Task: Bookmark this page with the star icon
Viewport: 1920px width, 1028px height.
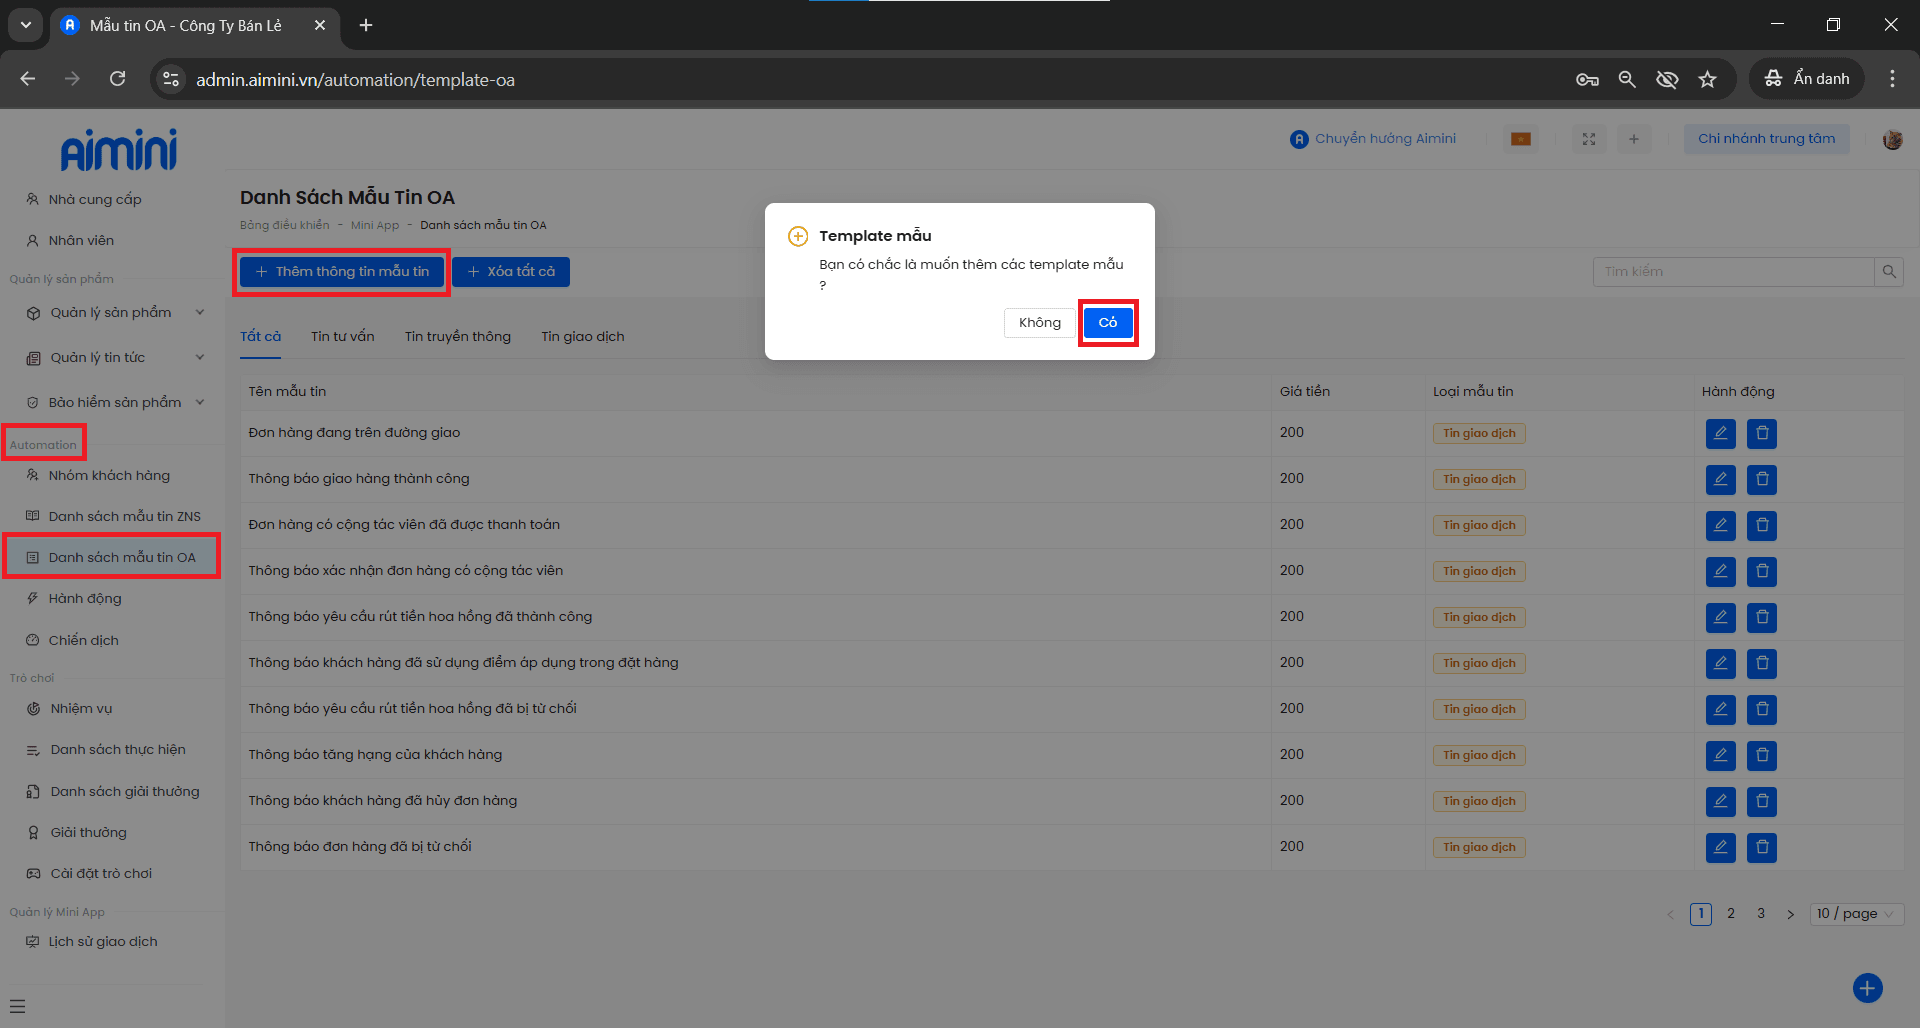Action: click(1707, 79)
